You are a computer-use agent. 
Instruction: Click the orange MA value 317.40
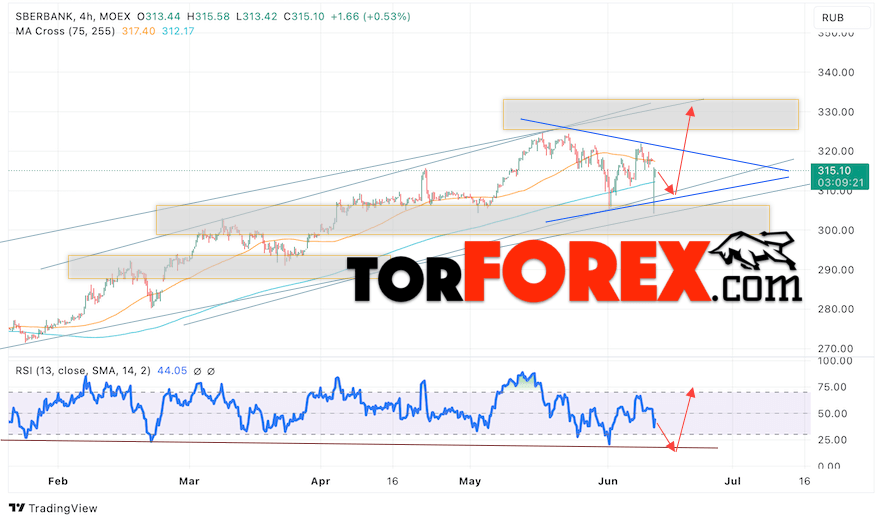139,32
